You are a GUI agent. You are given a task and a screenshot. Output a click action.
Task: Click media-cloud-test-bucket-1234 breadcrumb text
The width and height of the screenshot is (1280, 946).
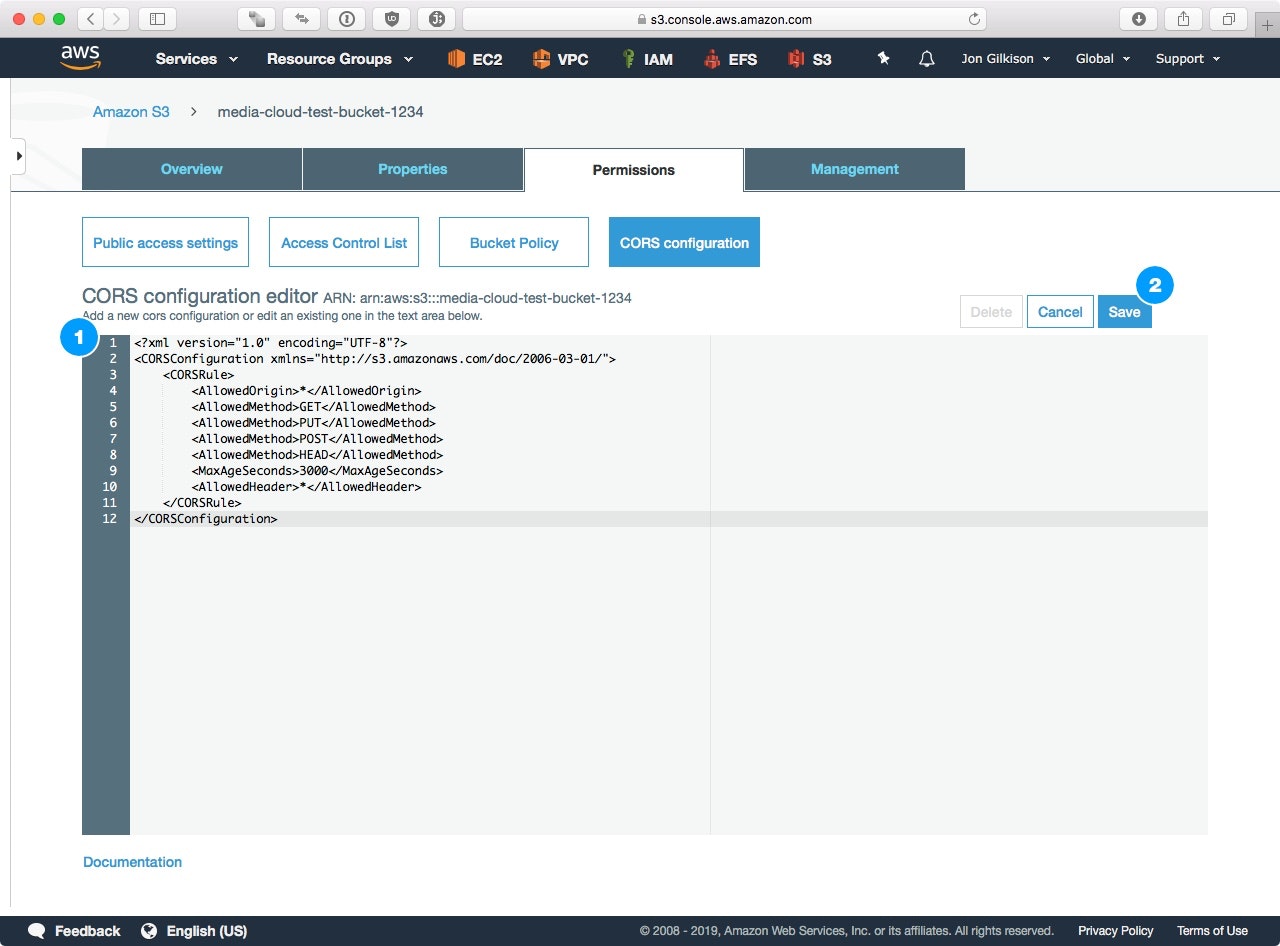[x=320, y=112]
